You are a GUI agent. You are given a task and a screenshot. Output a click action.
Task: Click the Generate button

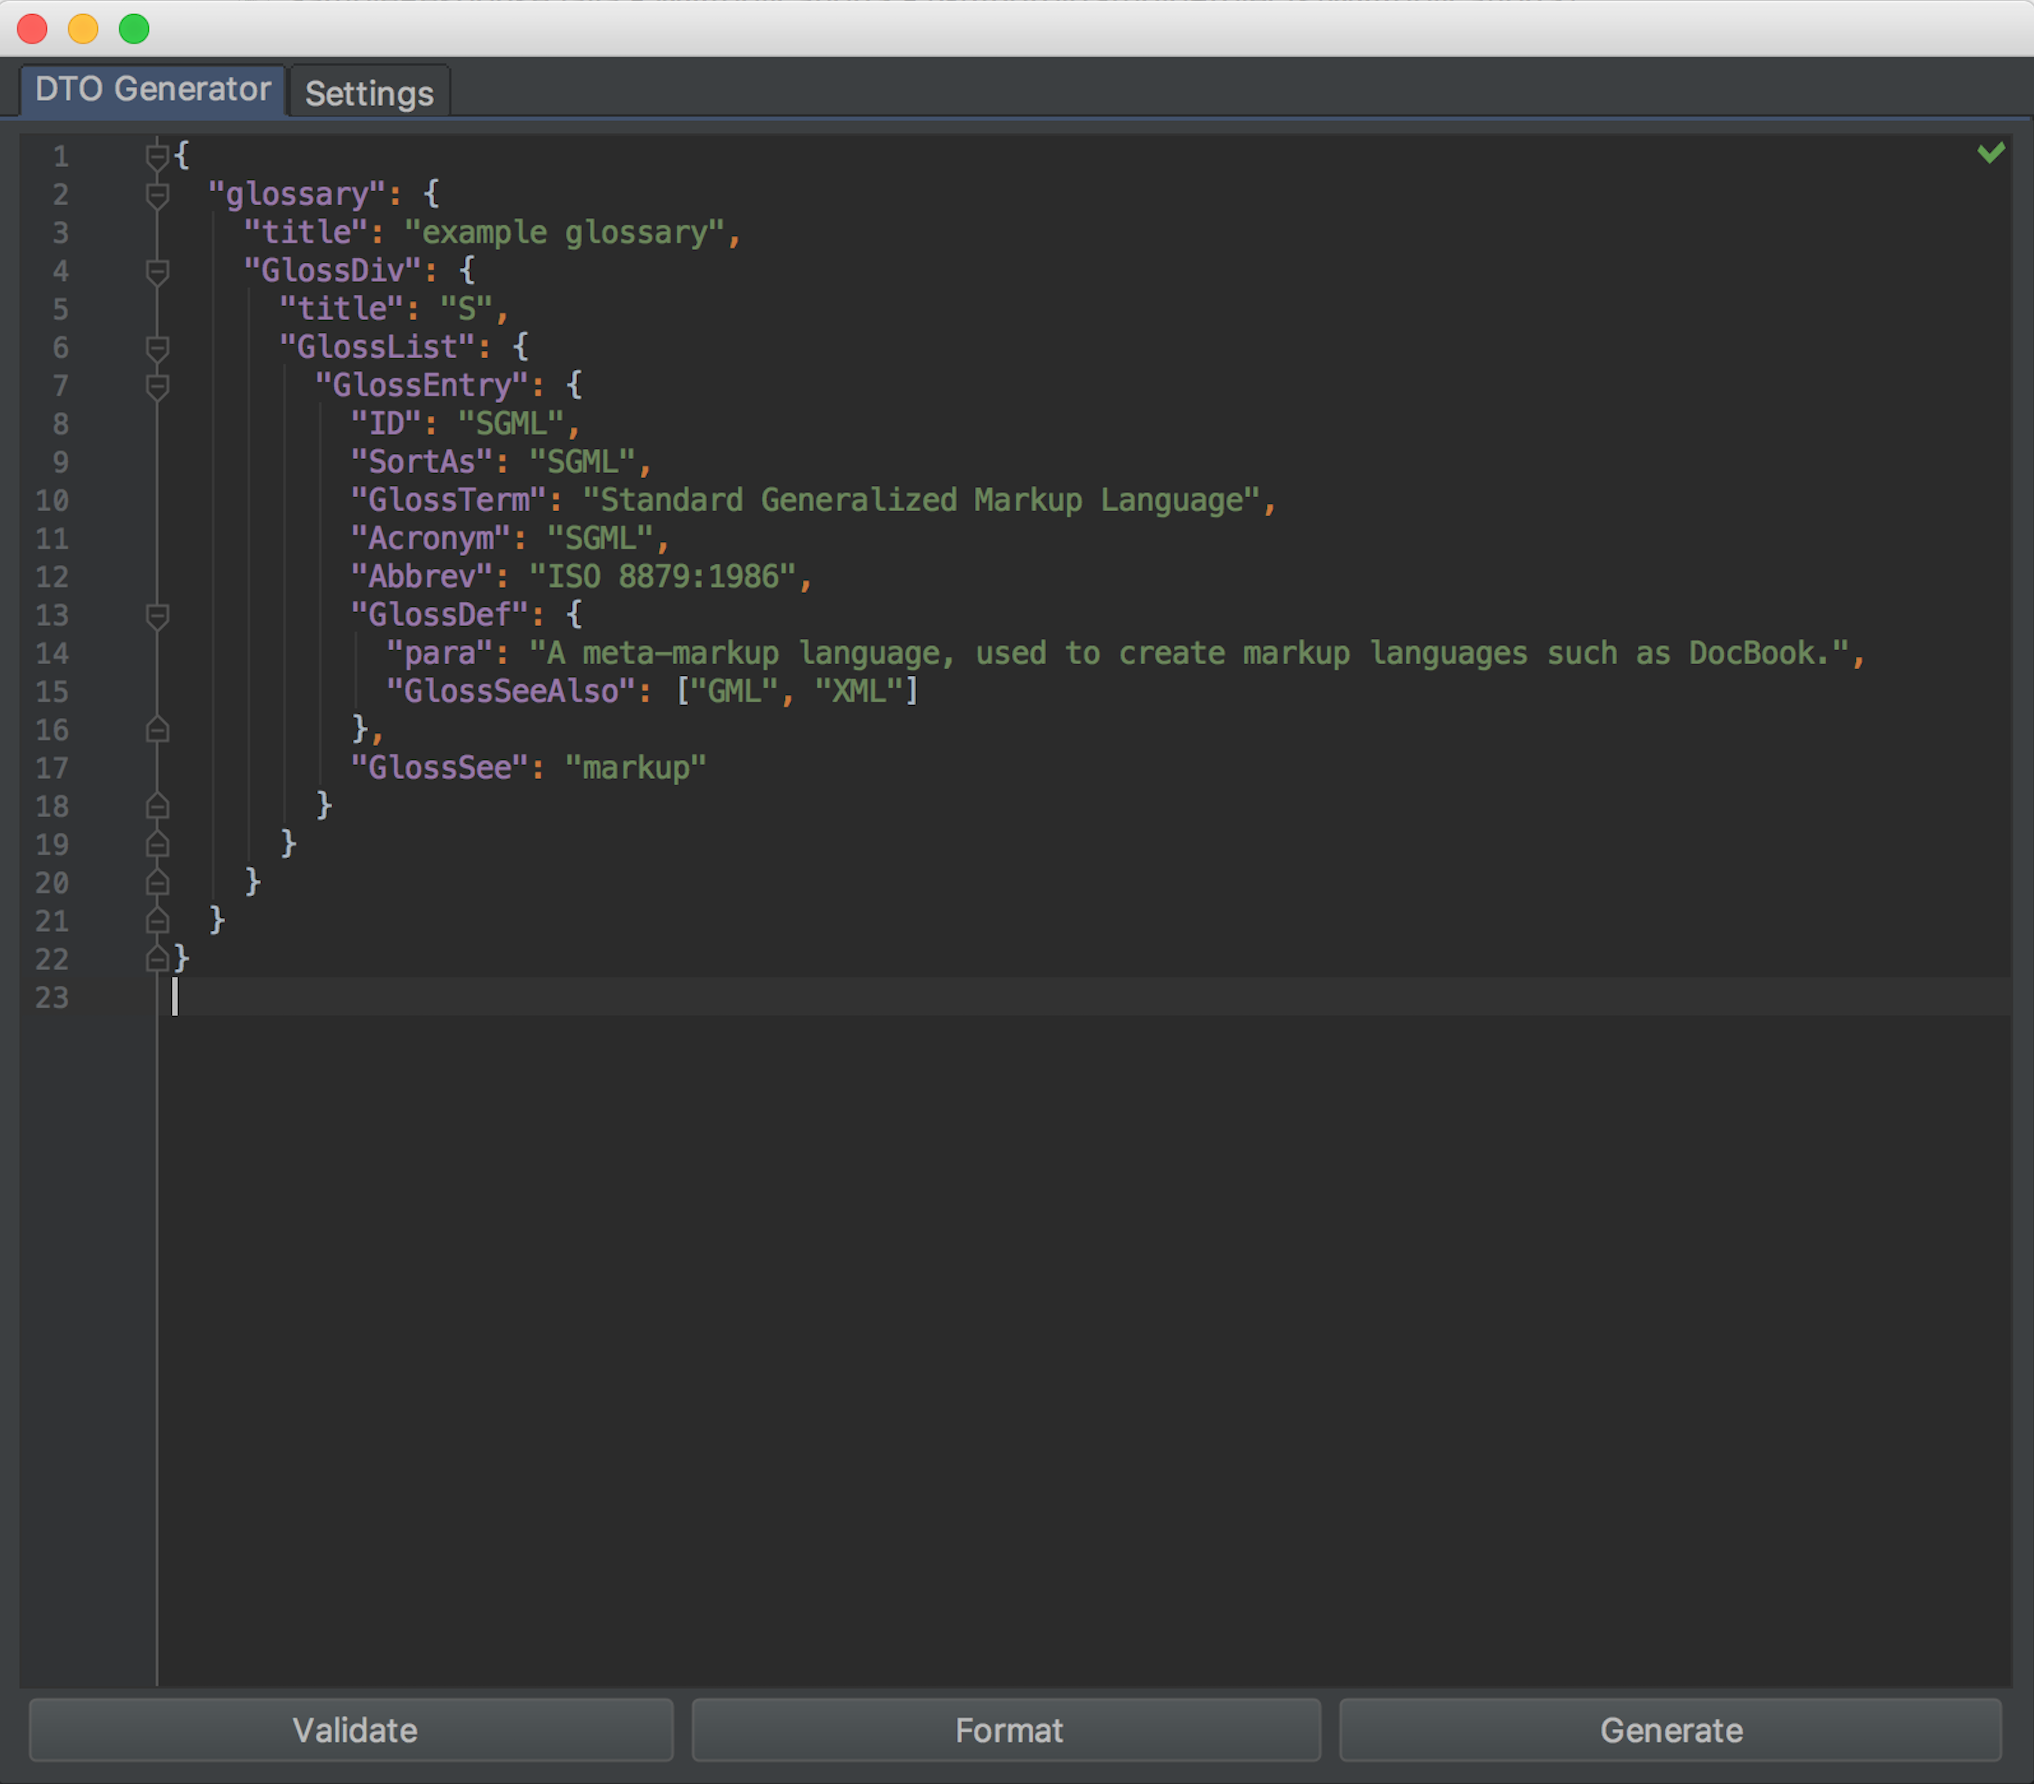point(1670,1730)
